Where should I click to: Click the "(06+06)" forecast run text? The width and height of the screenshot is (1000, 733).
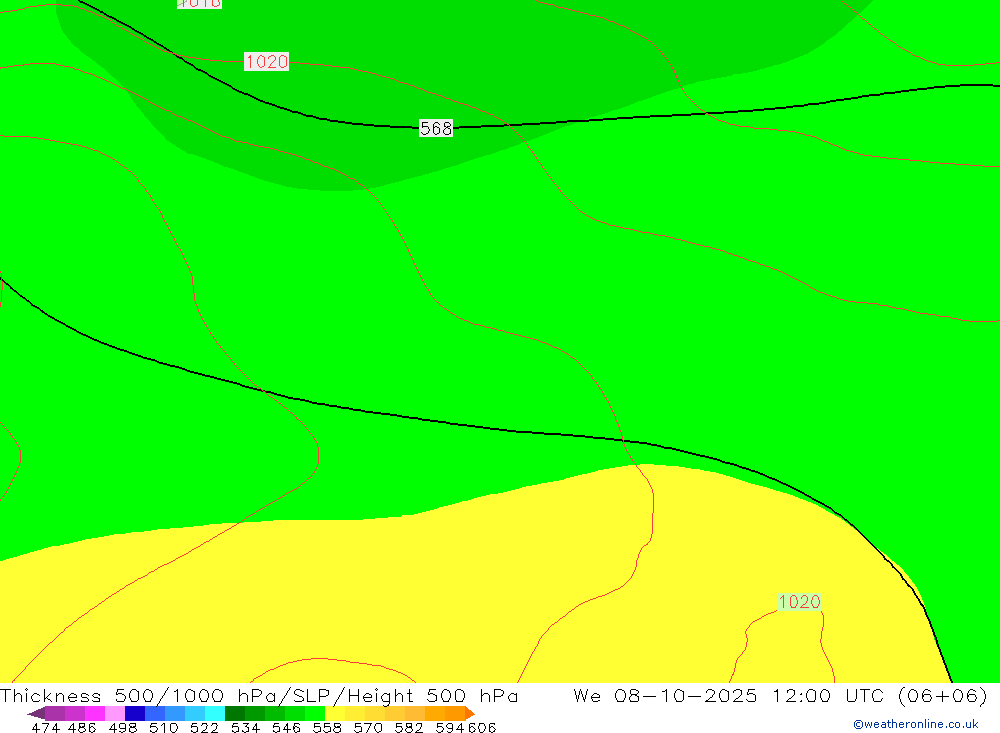pyautogui.click(x=943, y=695)
